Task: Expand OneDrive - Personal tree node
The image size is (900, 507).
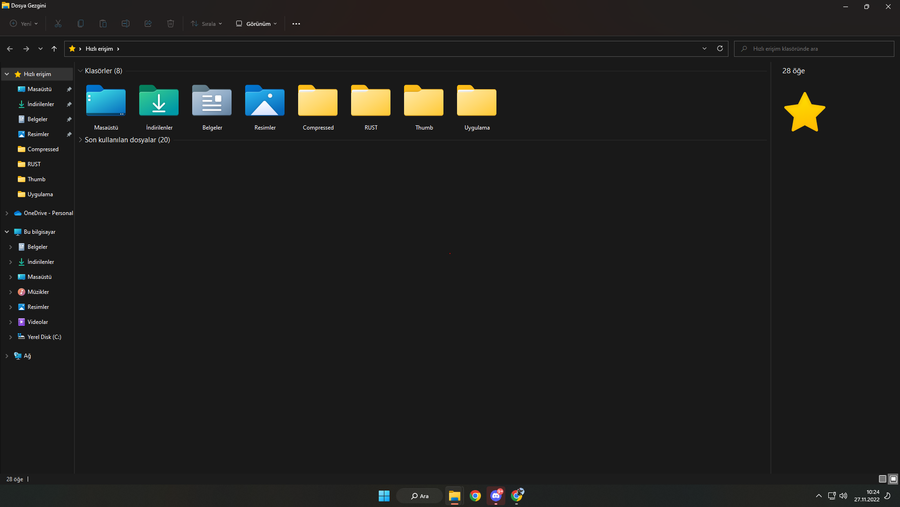Action: point(7,213)
